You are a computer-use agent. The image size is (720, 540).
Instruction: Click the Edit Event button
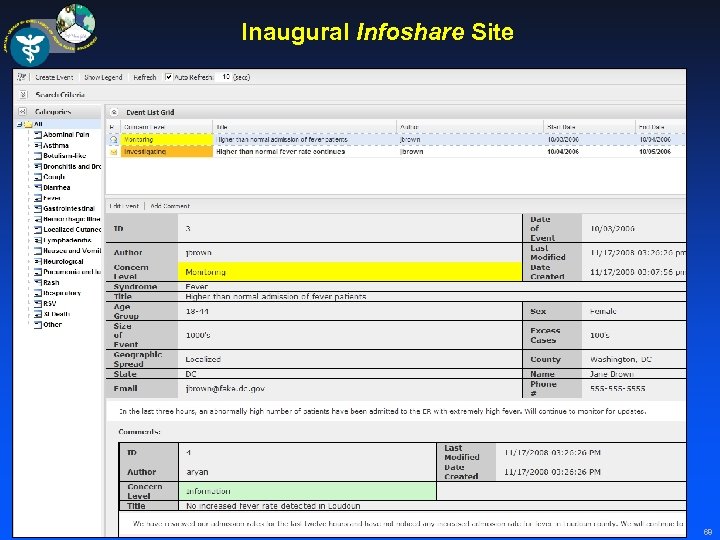point(124,206)
